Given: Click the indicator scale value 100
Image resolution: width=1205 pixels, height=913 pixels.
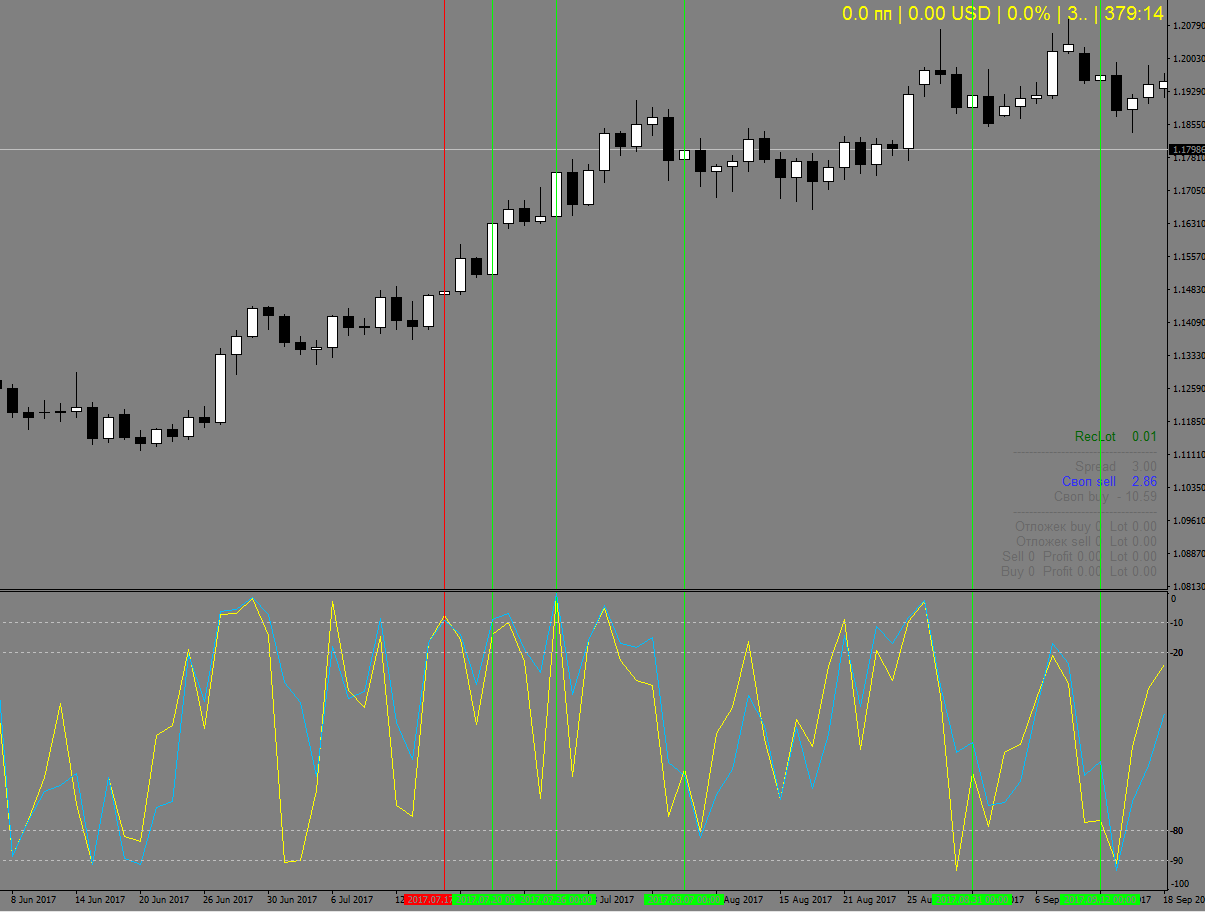Looking at the screenshot, I should pyautogui.click(x=1179, y=884).
